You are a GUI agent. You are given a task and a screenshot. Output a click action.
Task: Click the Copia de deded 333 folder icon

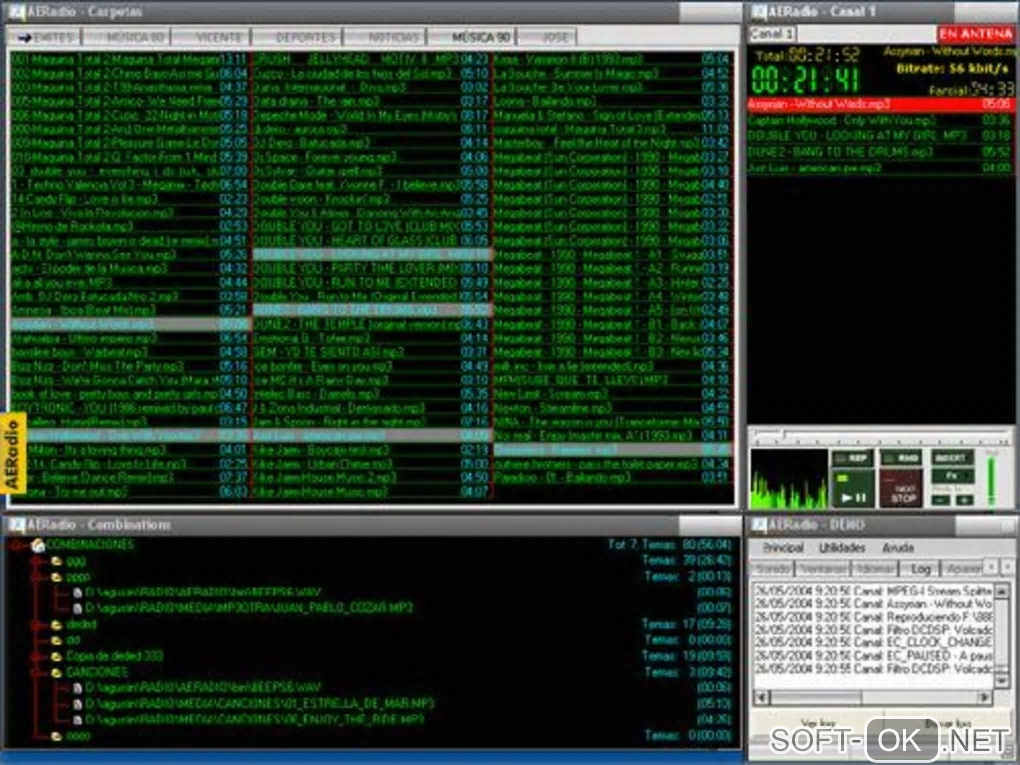pos(57,656)
